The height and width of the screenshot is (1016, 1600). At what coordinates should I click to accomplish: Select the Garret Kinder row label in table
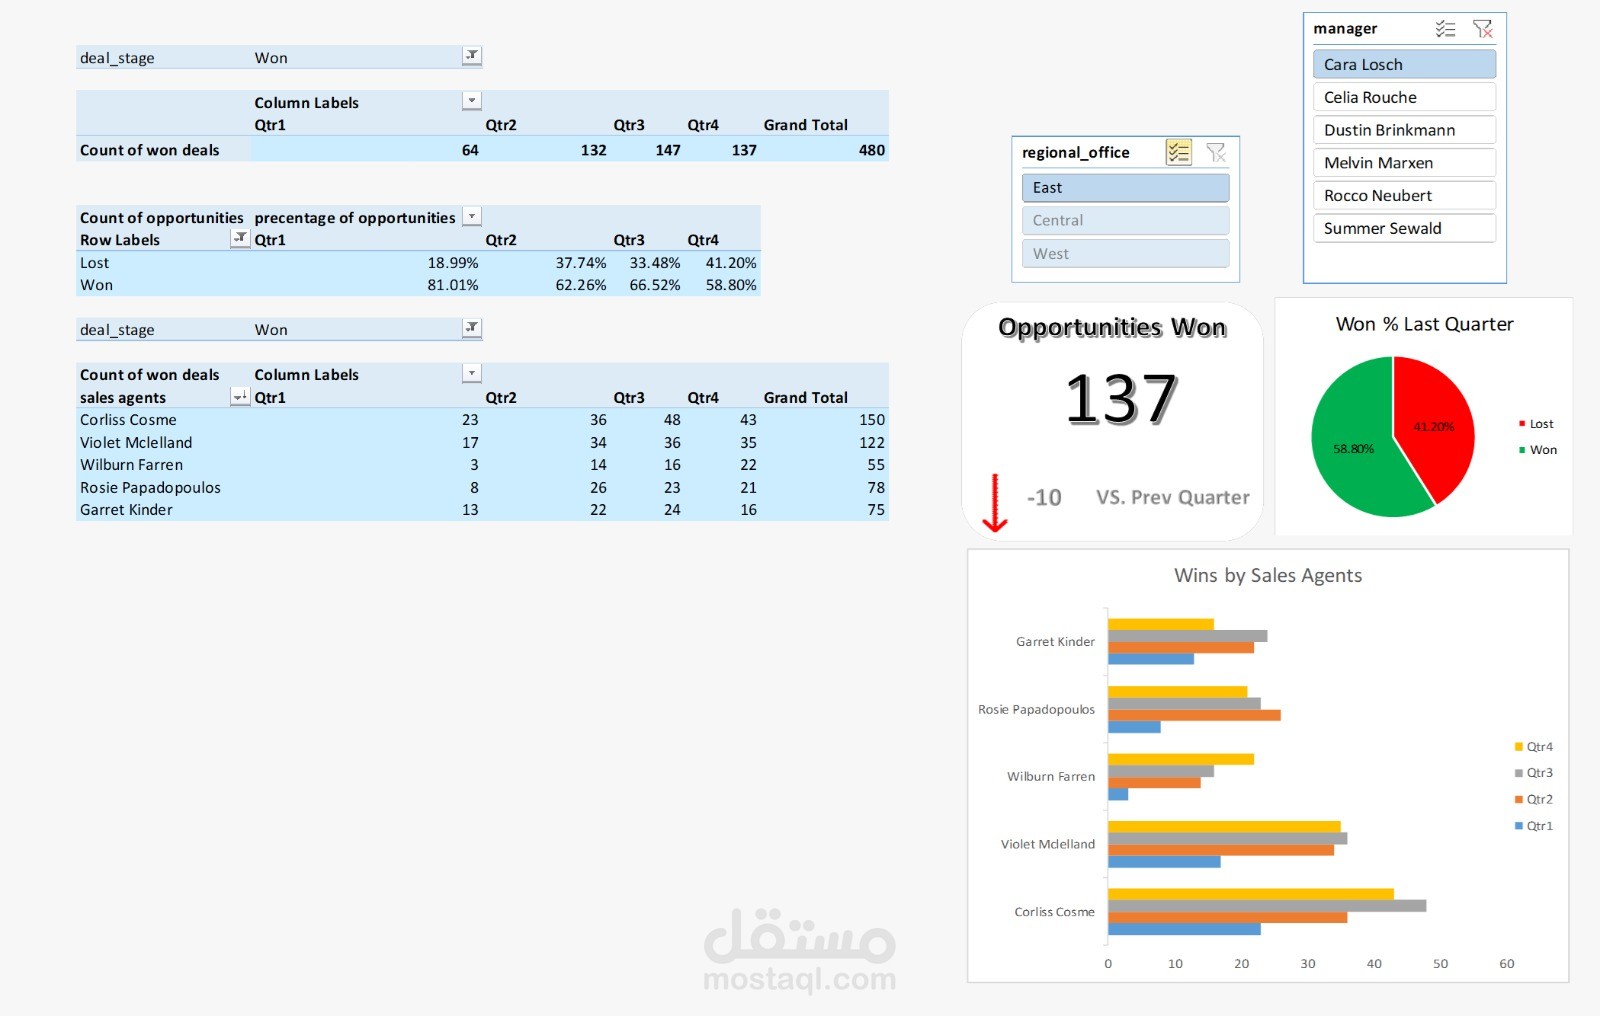pyautogui.click(x=126, y=510)
